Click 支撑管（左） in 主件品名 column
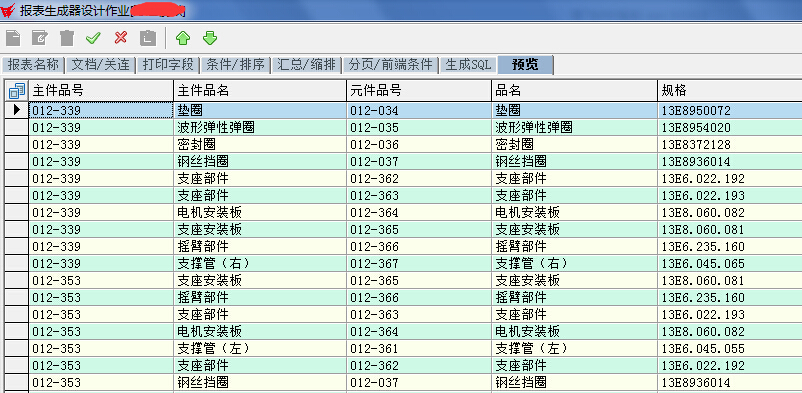 260,348
